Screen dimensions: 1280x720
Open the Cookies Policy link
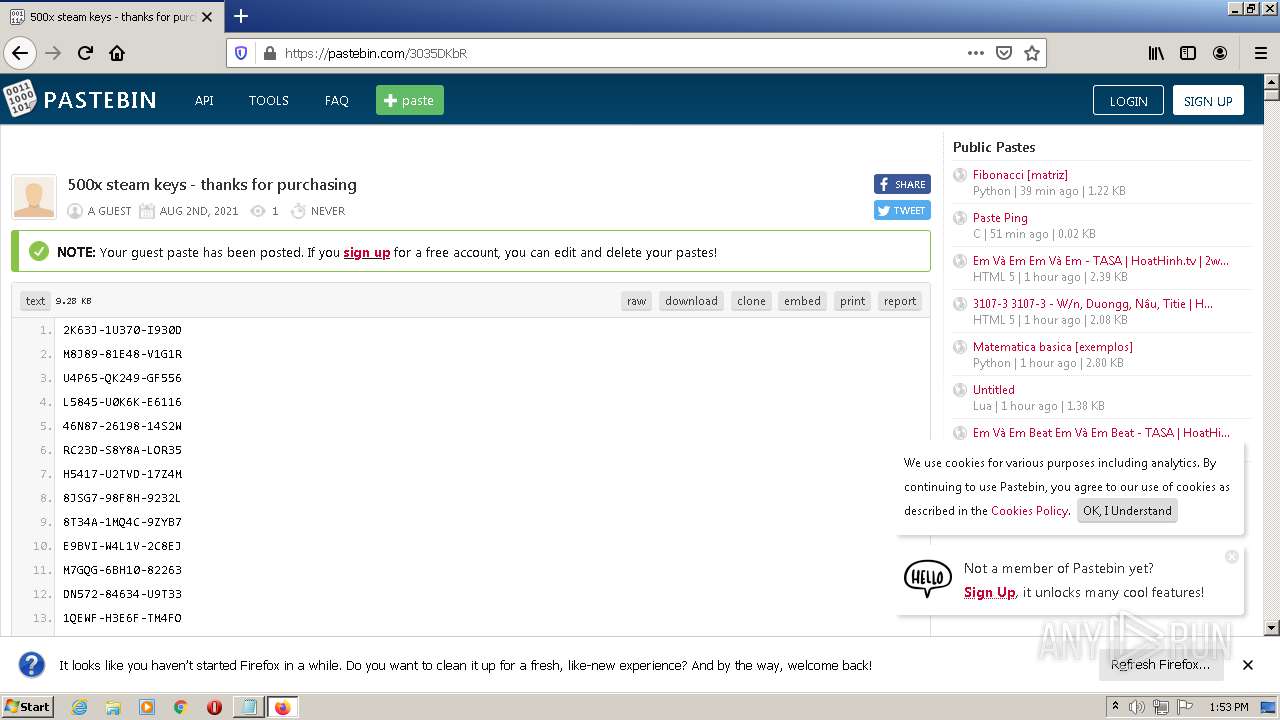(x=1029, y=510)
